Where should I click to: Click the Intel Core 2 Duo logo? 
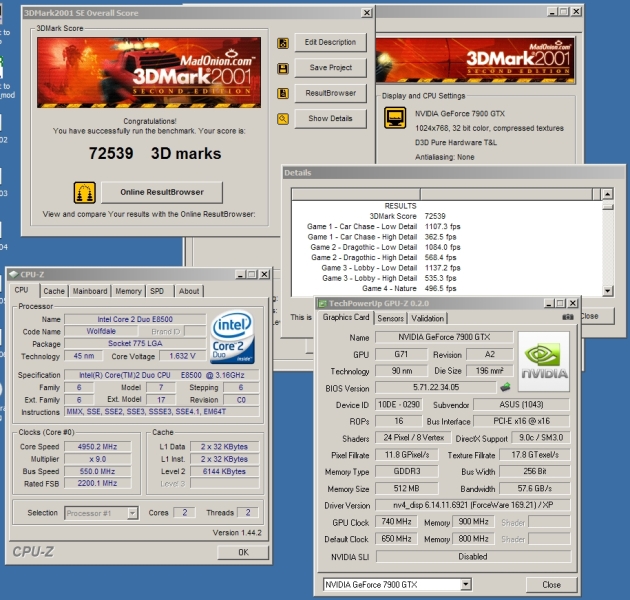232,337
